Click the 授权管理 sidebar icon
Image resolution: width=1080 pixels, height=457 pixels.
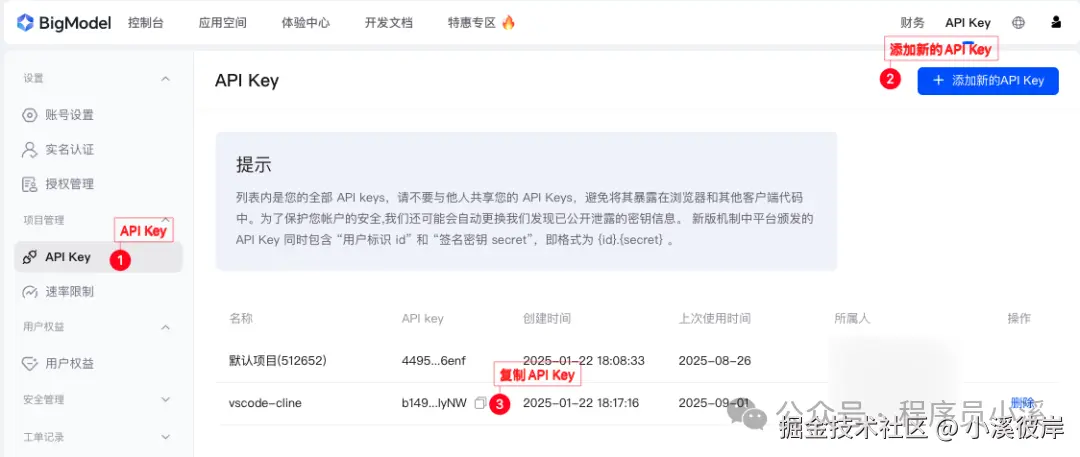(29, 184)
